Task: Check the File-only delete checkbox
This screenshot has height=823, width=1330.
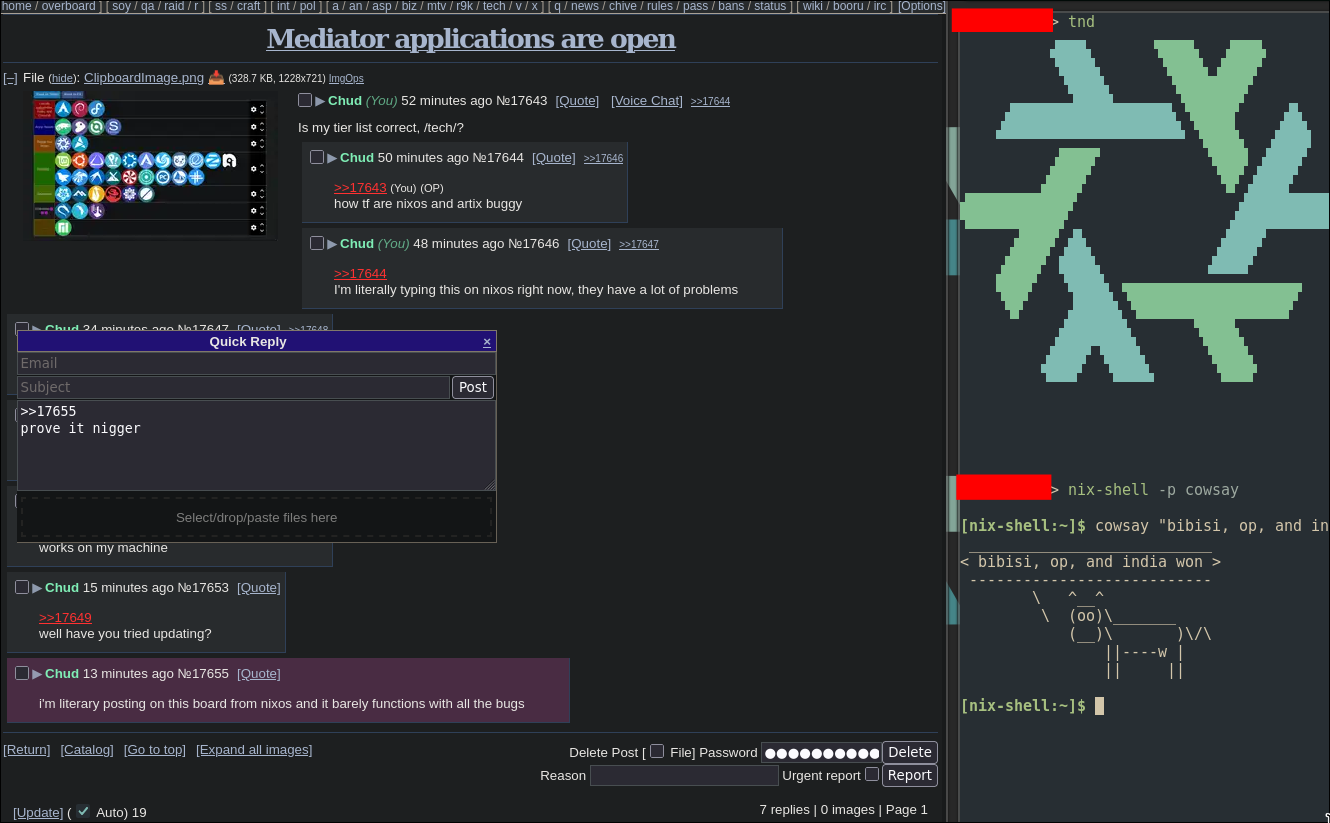Action: (x=657, y=751)
